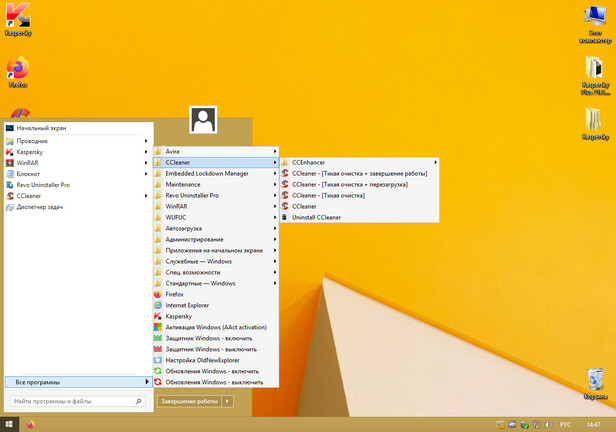Open the WUFUC folder
This screenshot has width=616, height=432.
click(216, 217)
